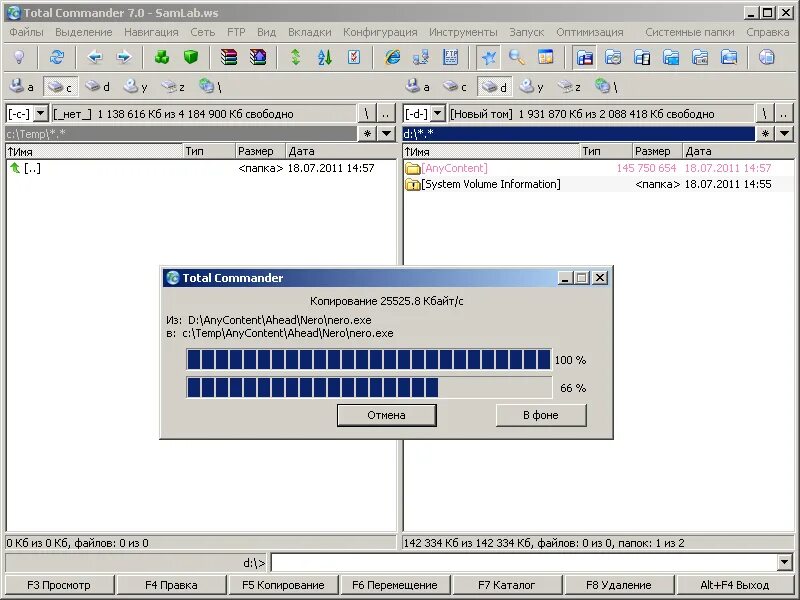
Task: Open the Конфигурация menu
Action: (380, 32)
